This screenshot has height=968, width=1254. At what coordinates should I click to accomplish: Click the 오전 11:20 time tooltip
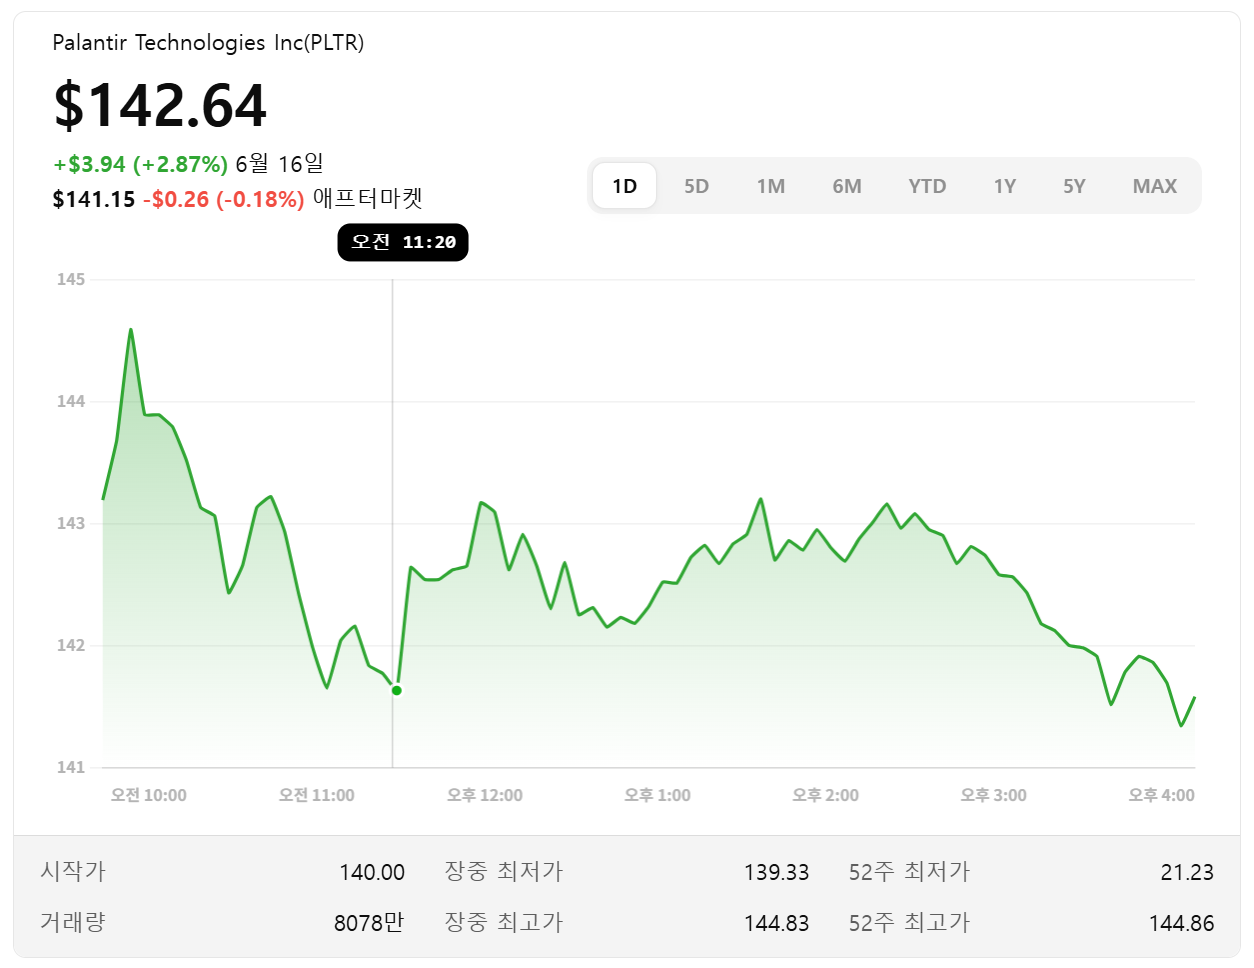click(x=403, y=242)
